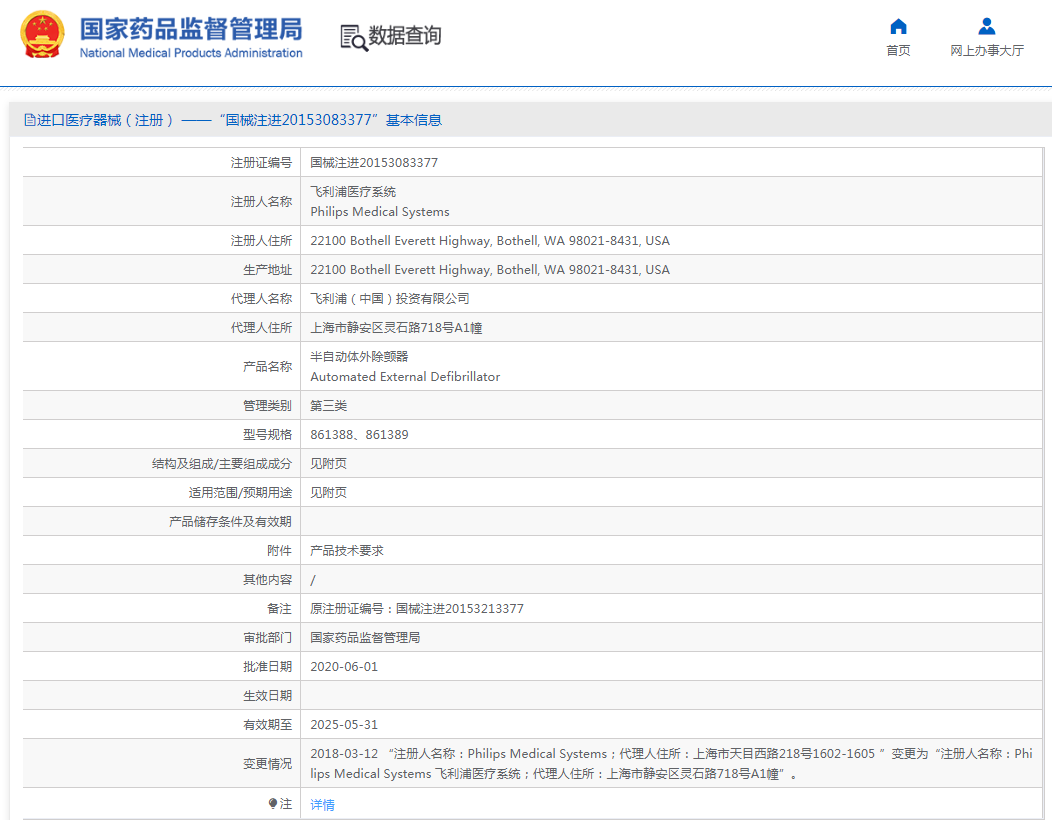
Task: Click the 网上办事大厅 user icon
Action: coord(986,27)
